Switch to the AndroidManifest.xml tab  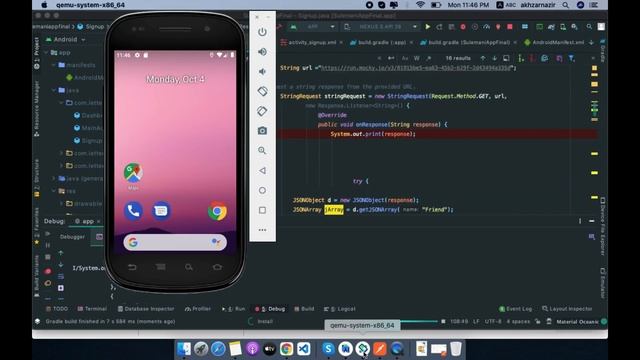coord(554,42)
